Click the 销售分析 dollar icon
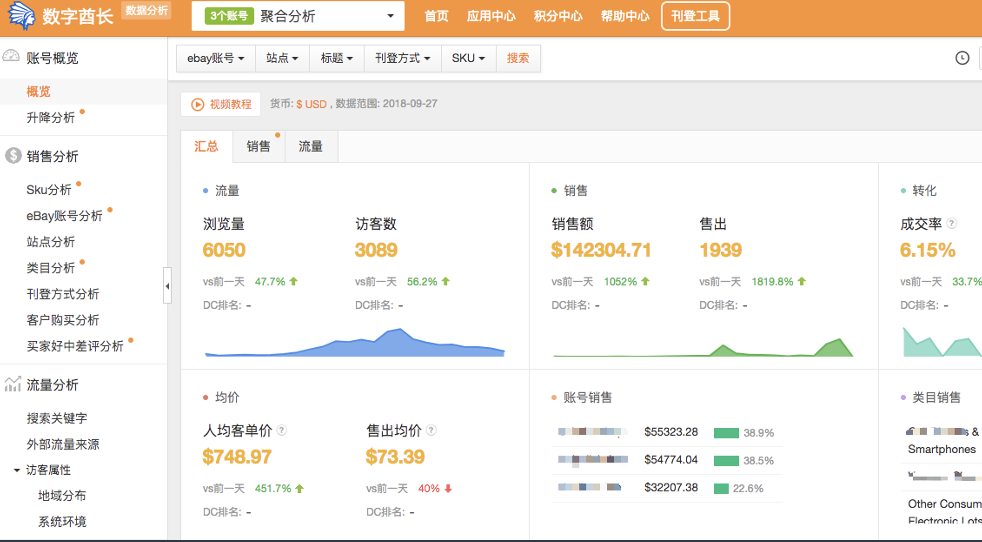The height and width of the screenshot is (542, 982). 13,155
